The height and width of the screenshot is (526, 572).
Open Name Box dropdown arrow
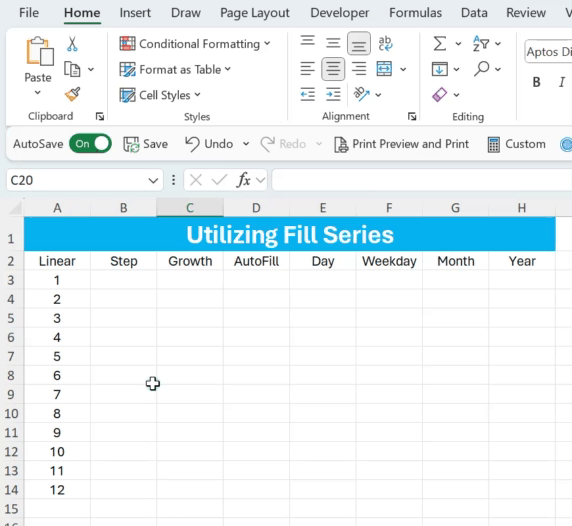coord(153,180)
